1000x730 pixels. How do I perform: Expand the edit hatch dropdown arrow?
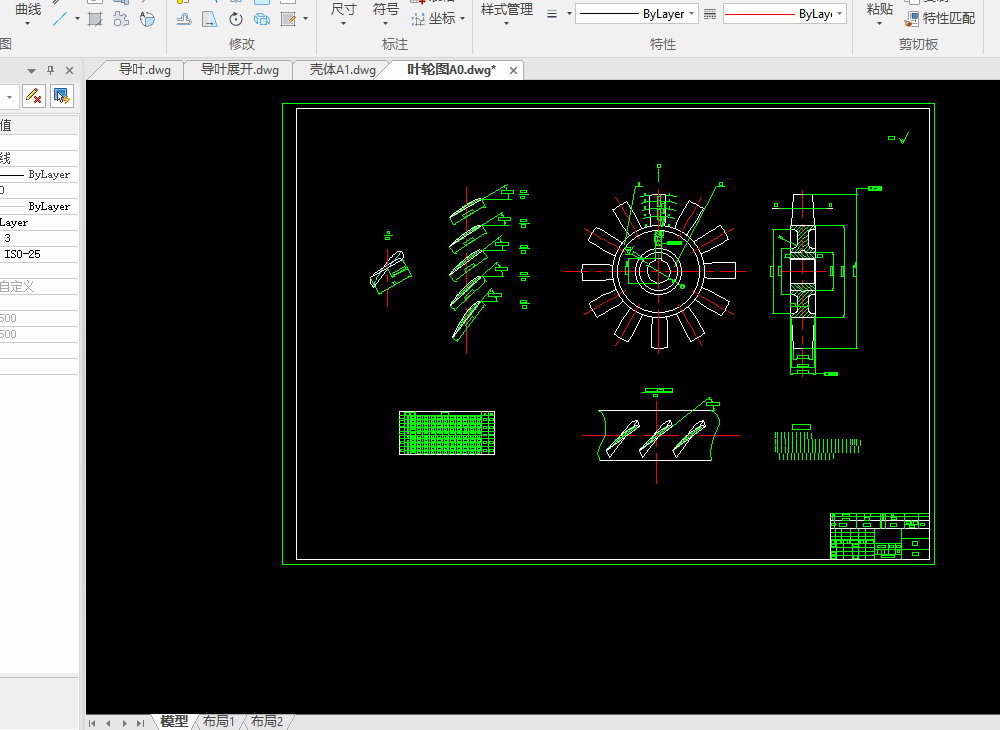pyautogui.click(x=305, y=19)
